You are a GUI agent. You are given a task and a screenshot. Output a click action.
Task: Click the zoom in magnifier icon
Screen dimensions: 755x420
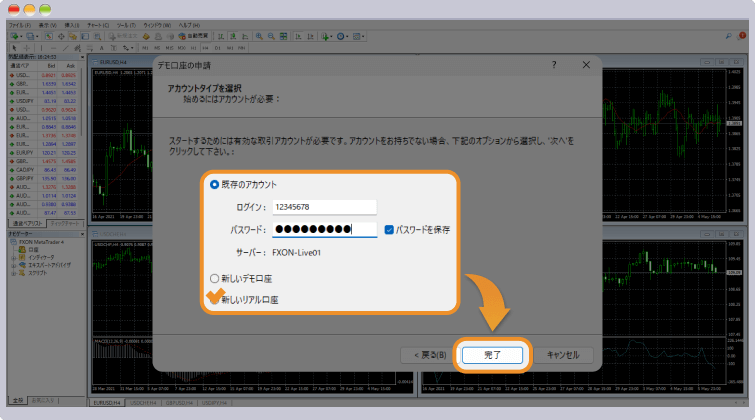(259, 36)
